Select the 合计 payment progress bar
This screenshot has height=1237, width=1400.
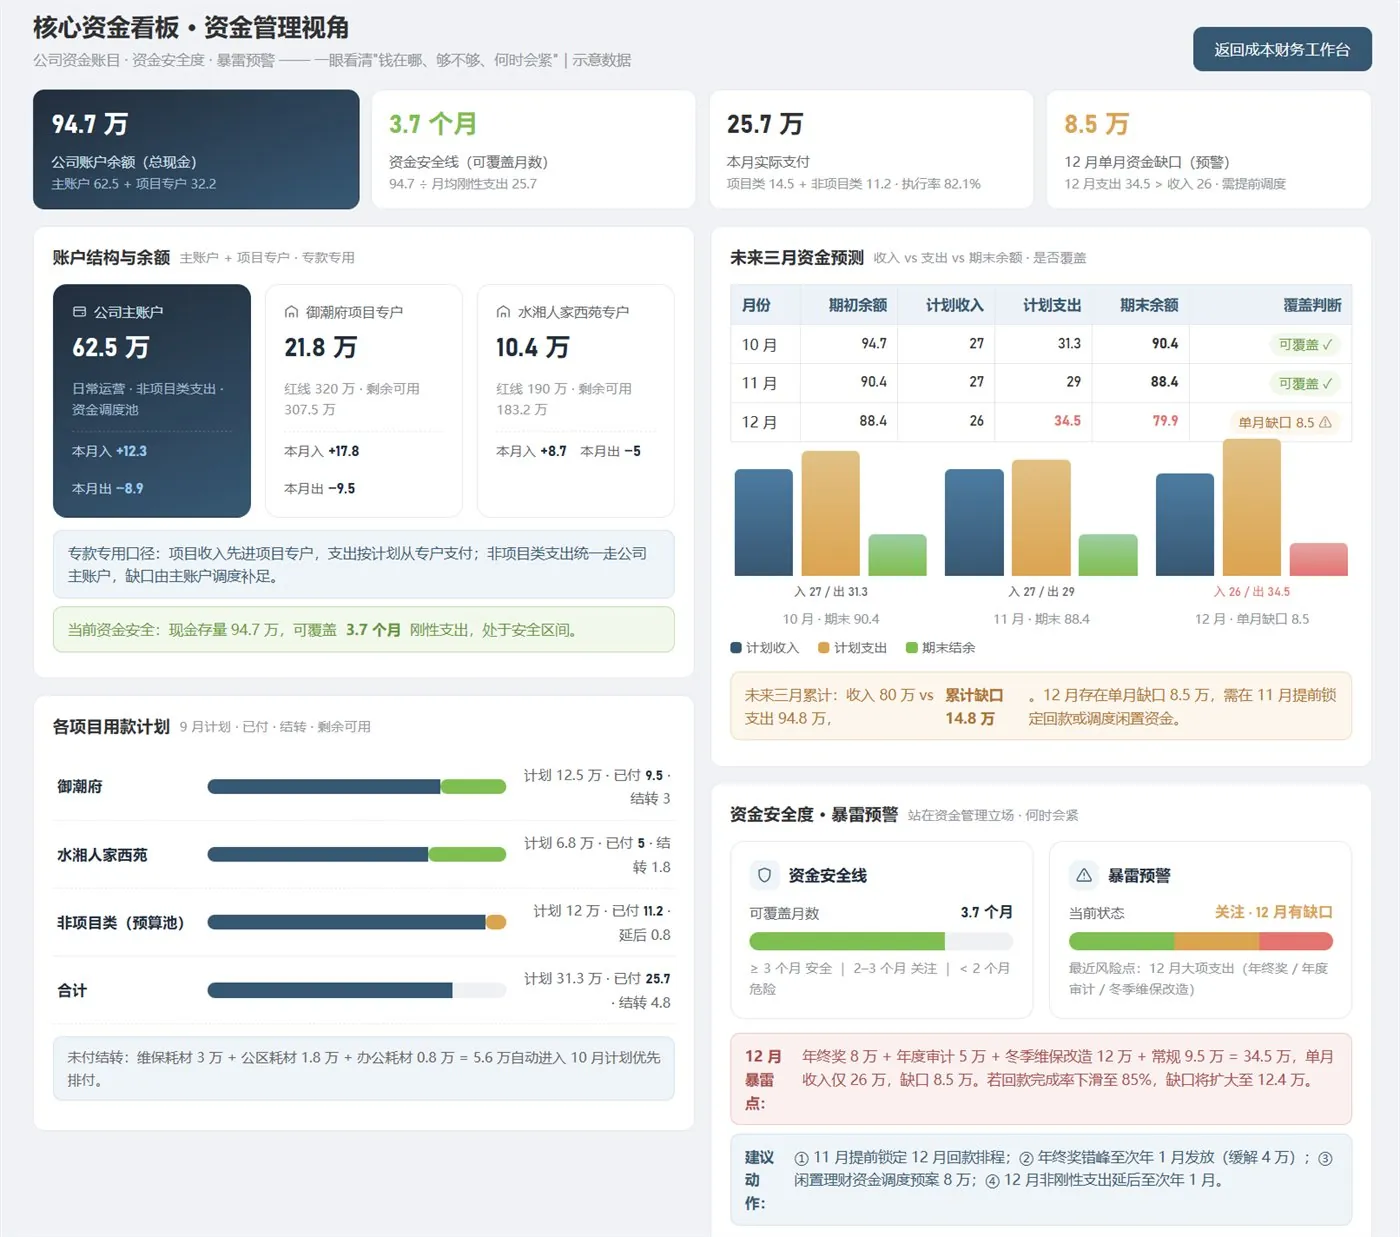tap(357, 990)
